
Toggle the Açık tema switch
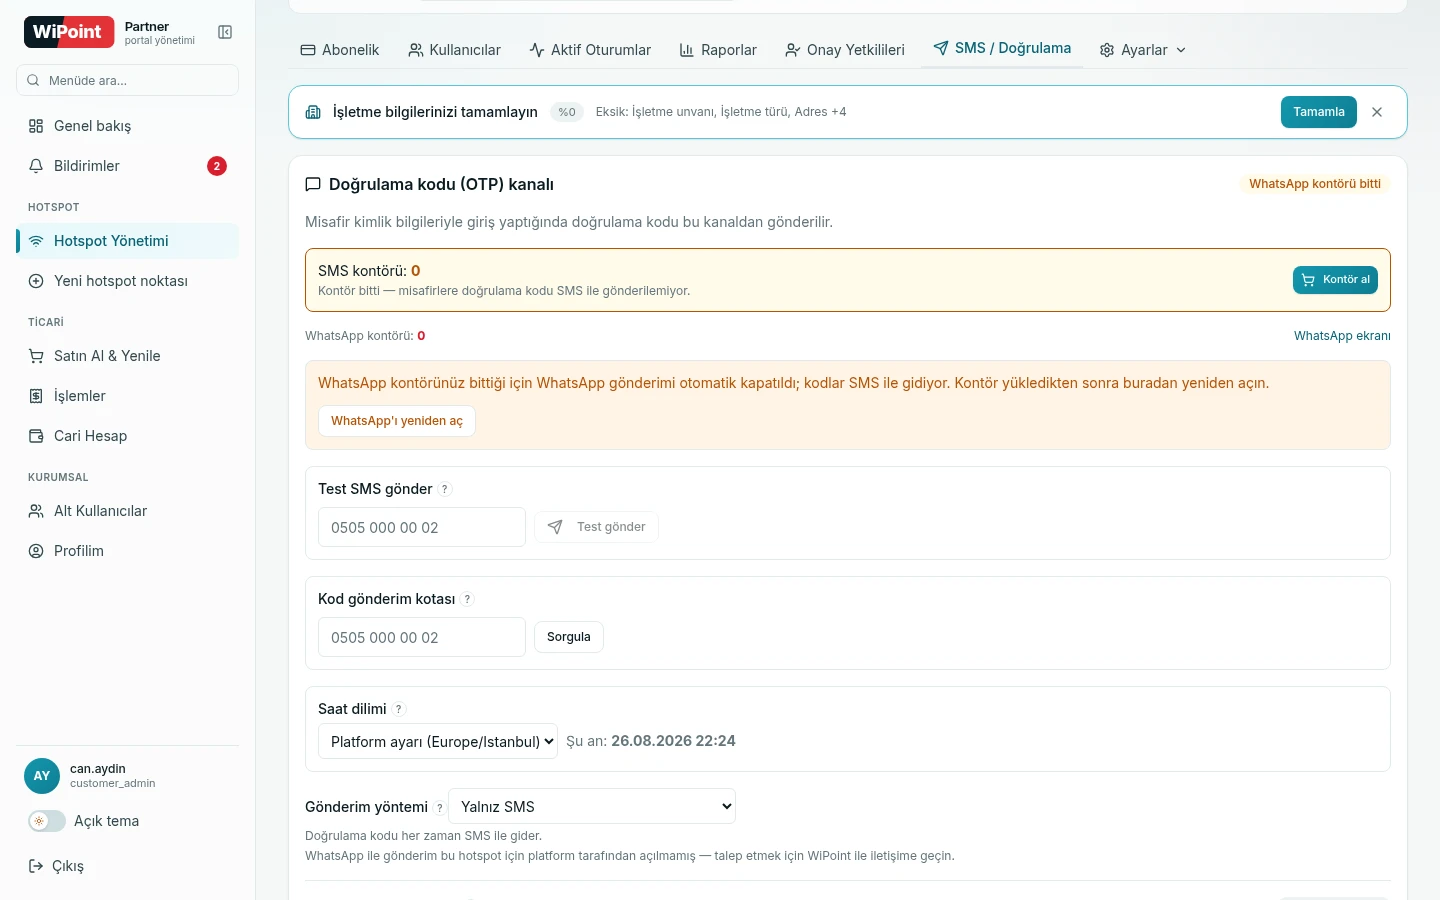click(46, 821)
